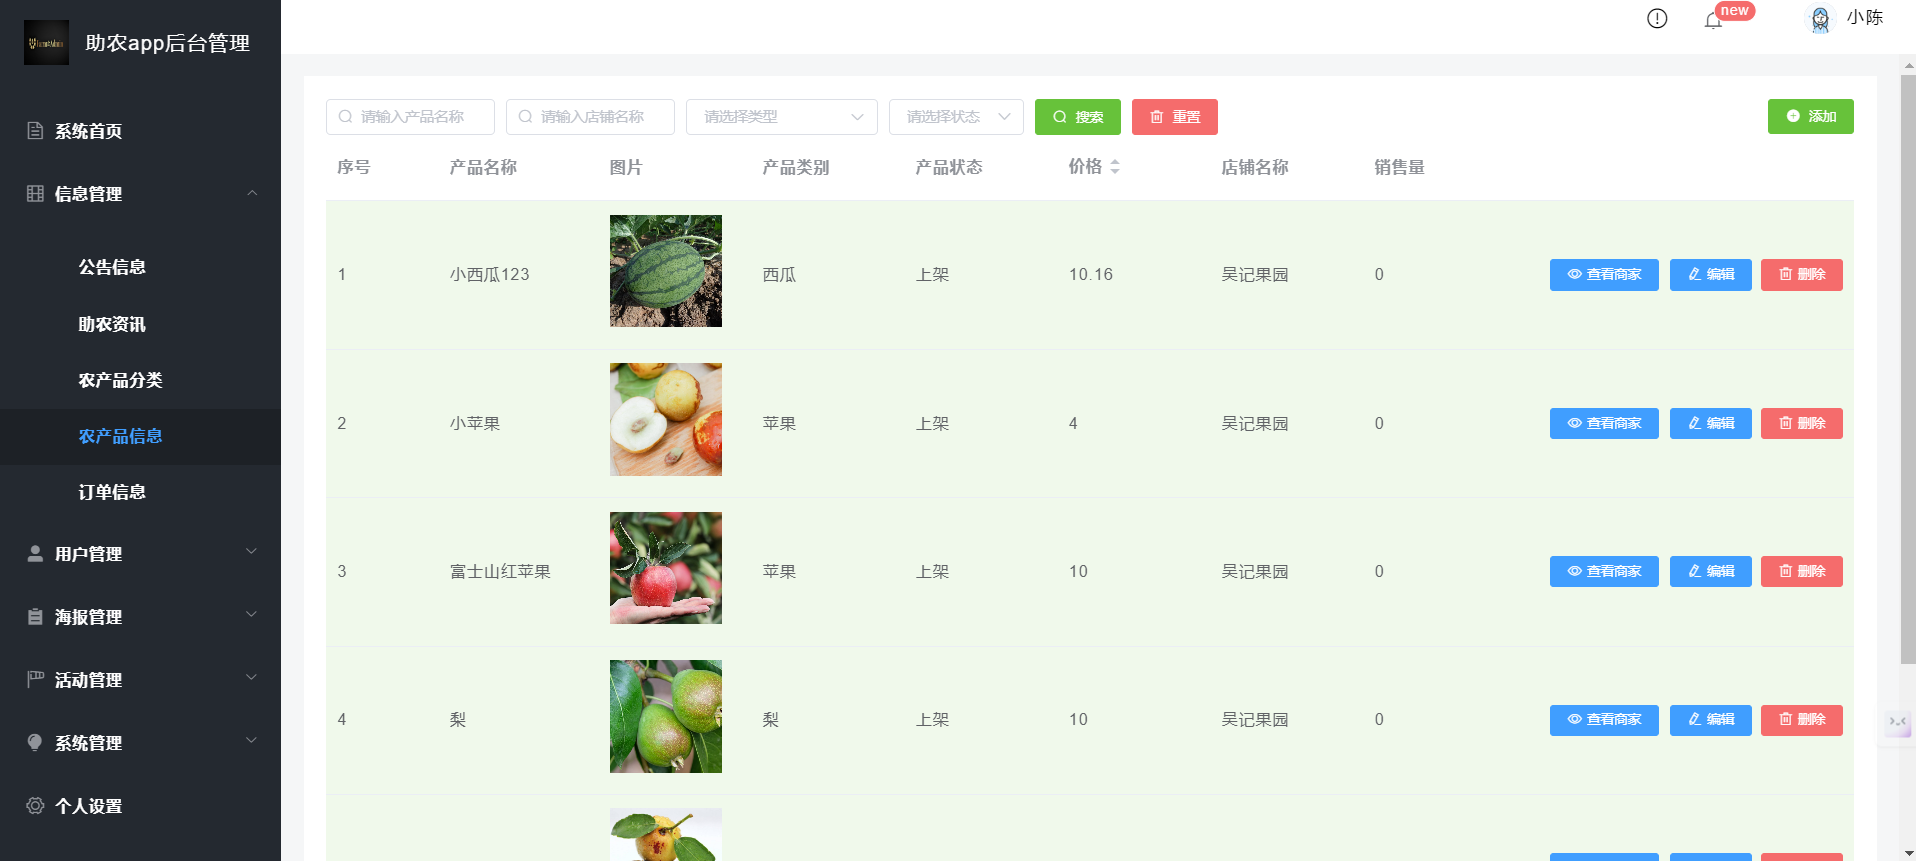Viewport: 1916px width, 861px height.
Task: Click the 小陈 username
Action: tap(1865, 18)
